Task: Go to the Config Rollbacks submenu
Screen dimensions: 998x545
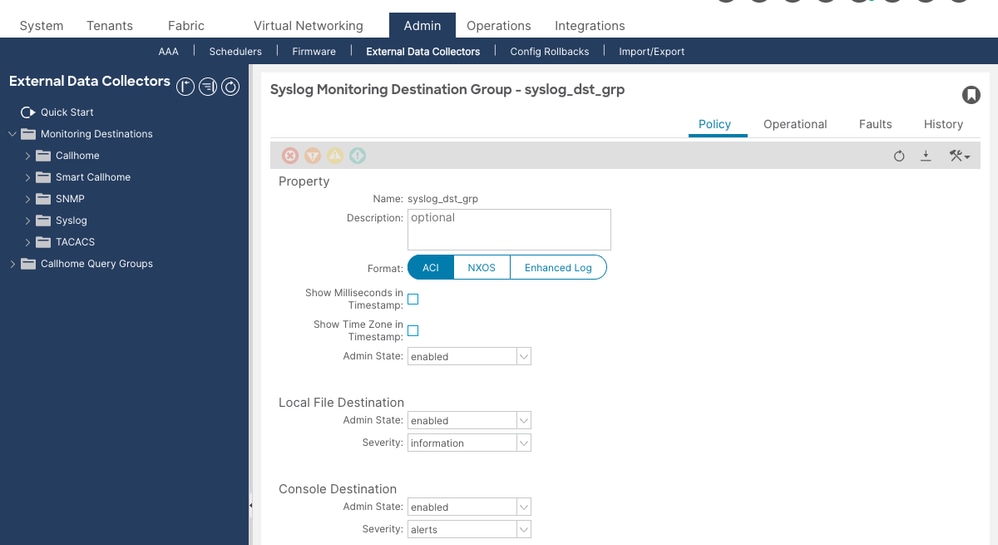Action: point(549,52)
